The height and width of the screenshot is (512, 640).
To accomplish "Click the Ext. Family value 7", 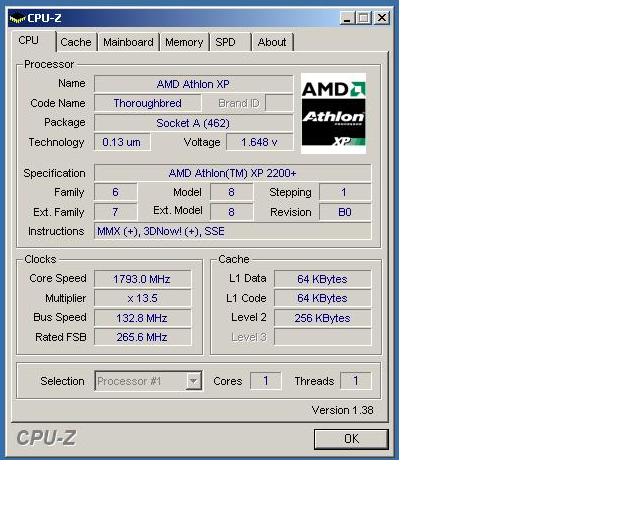I will point(116,212).
